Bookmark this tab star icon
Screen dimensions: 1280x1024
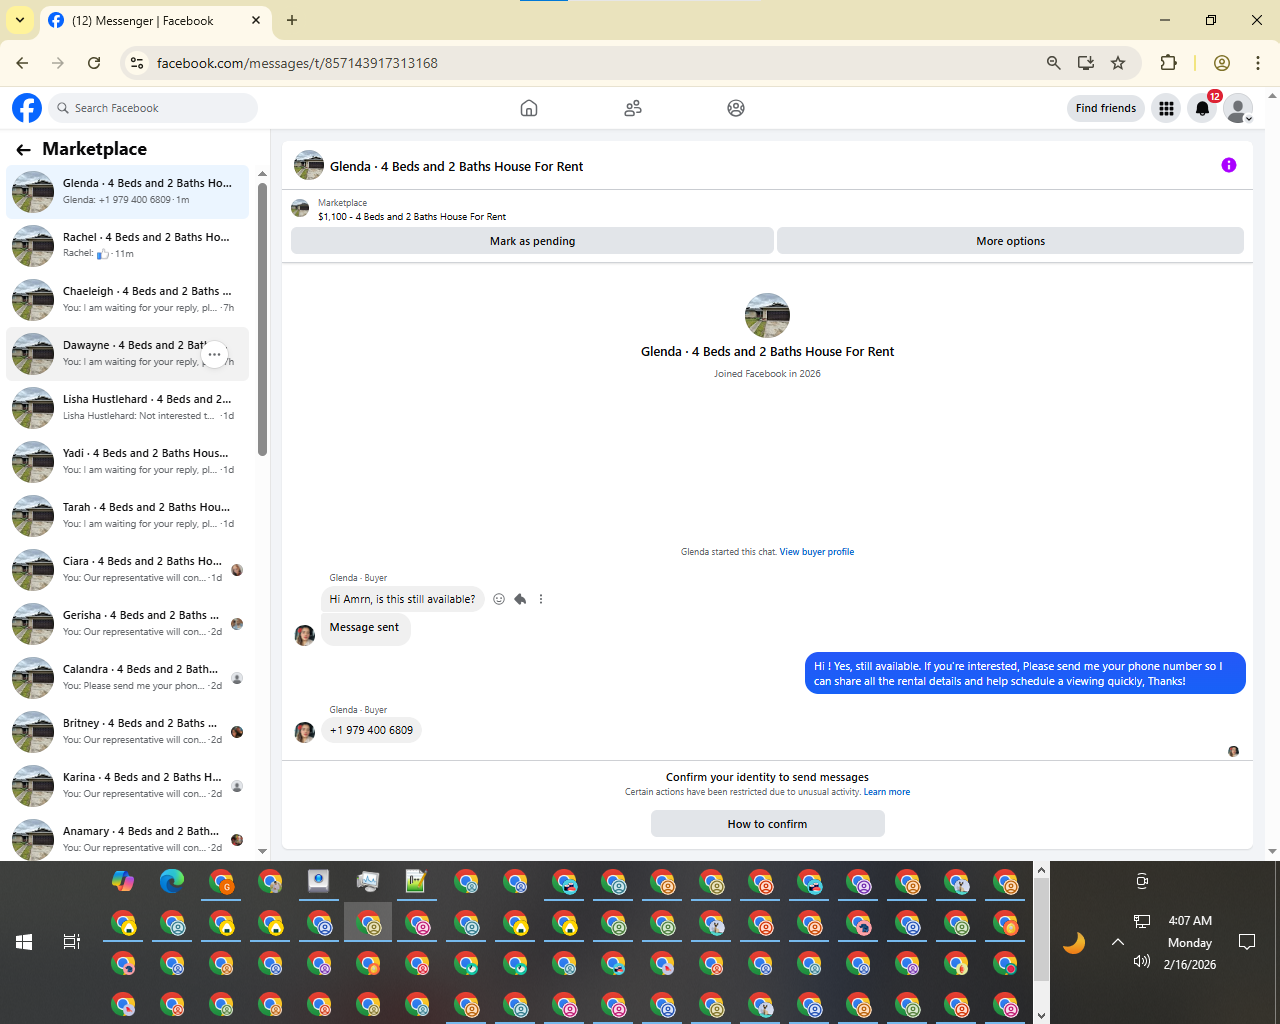(x=1118, y=63)
